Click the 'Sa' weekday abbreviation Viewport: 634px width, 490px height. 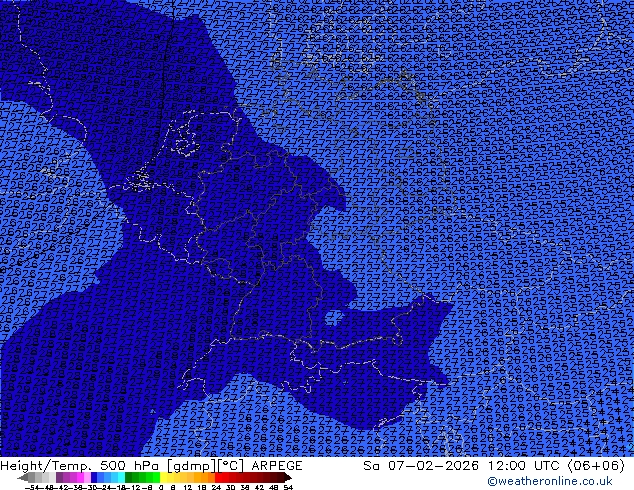tap(371, 466)
